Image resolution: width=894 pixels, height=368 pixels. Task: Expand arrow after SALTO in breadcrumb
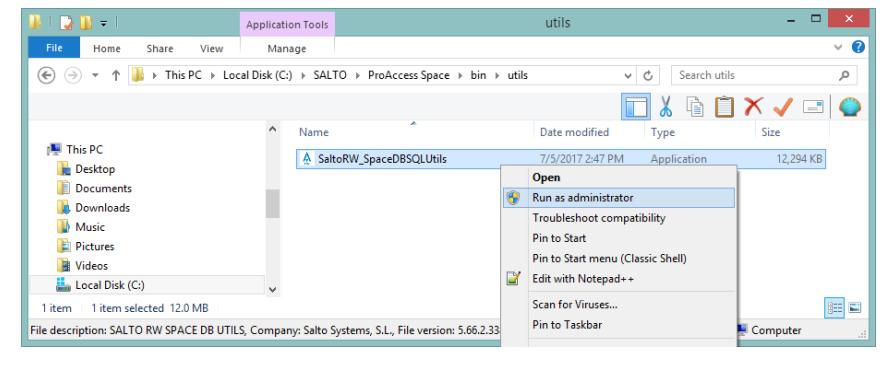click(x=357, y=75)
